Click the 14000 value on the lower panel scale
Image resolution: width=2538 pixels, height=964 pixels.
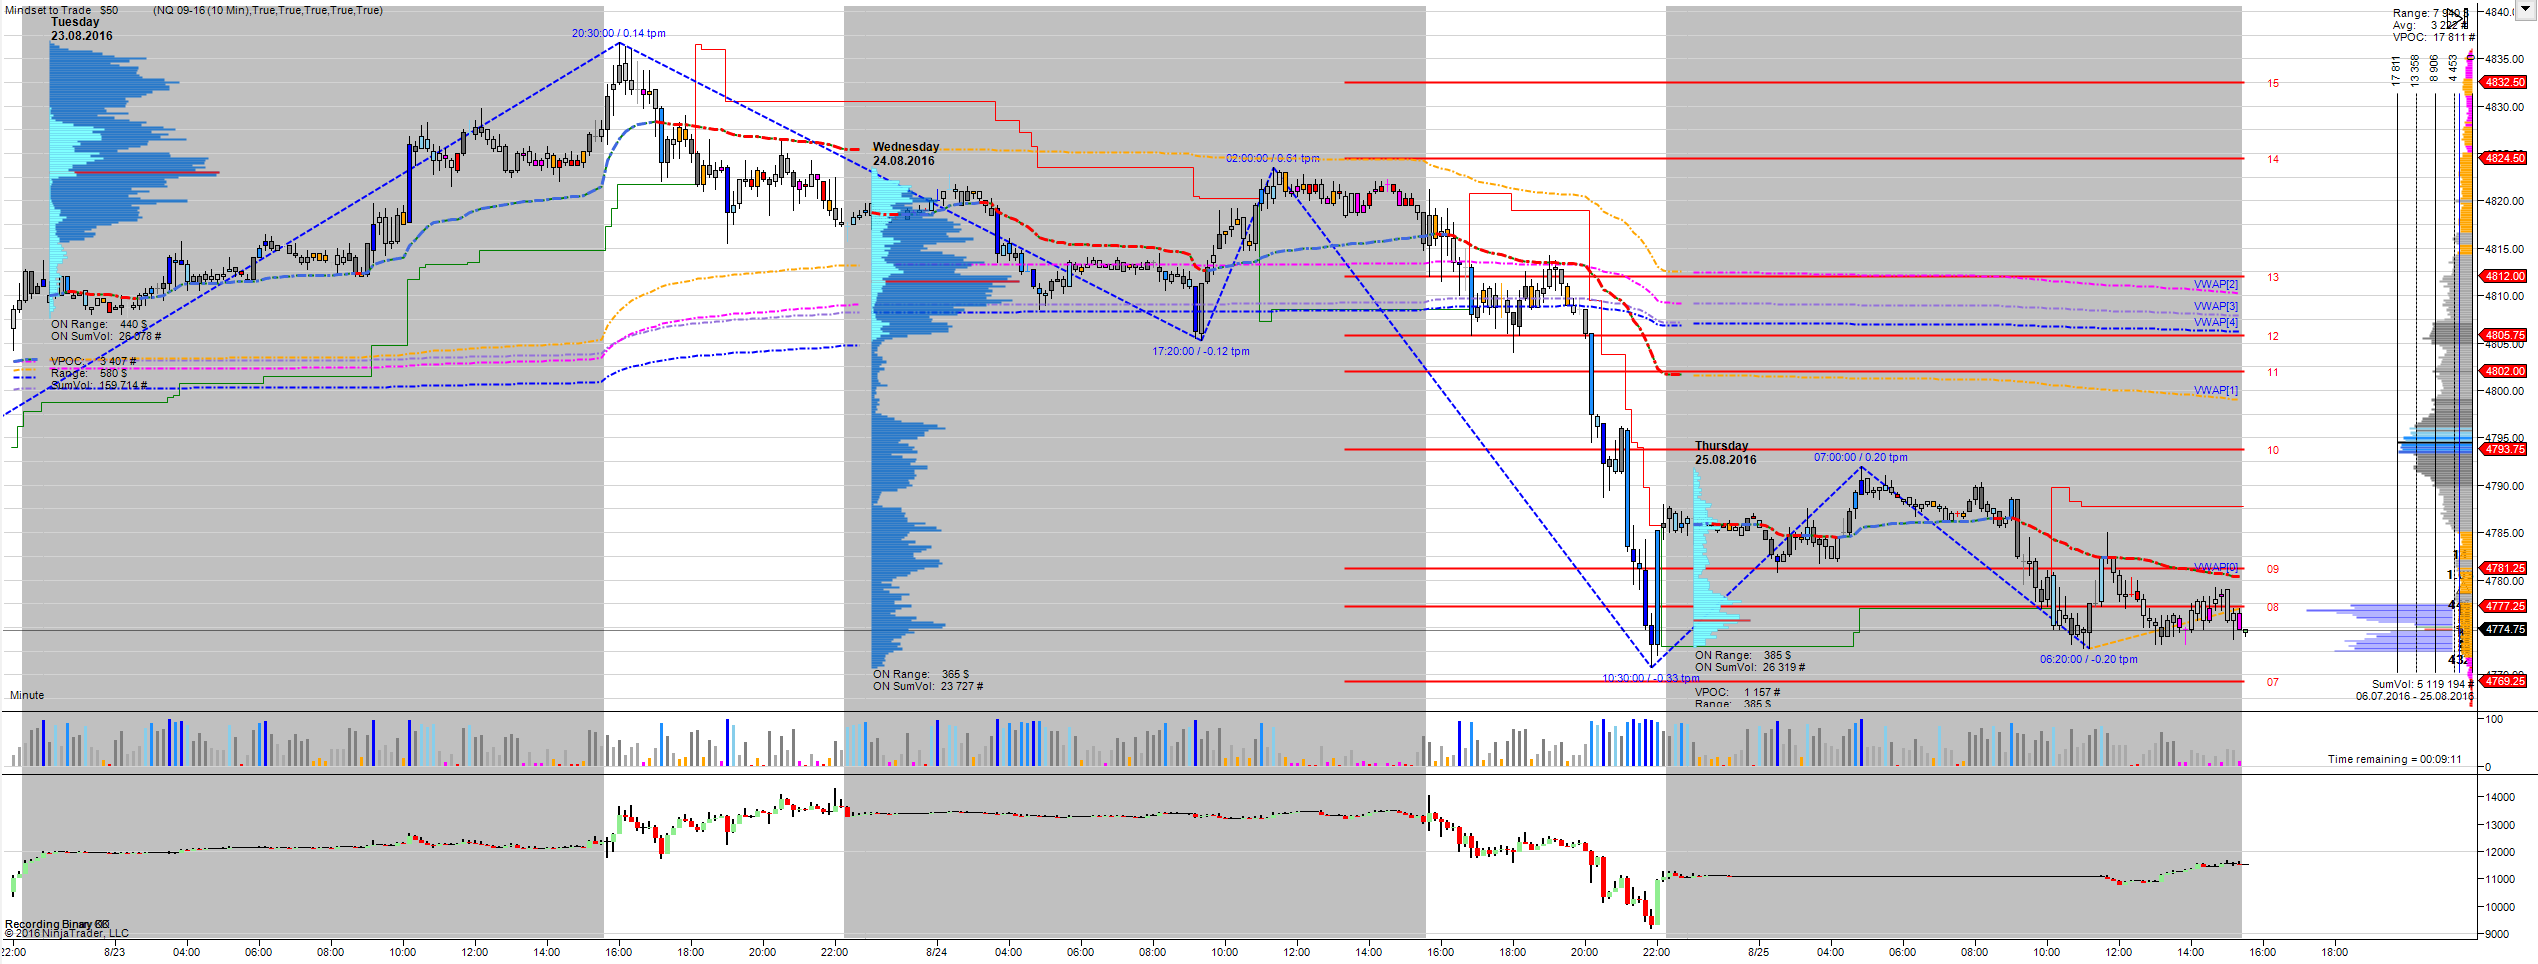pyautogui.click(x=2501, y=797)
